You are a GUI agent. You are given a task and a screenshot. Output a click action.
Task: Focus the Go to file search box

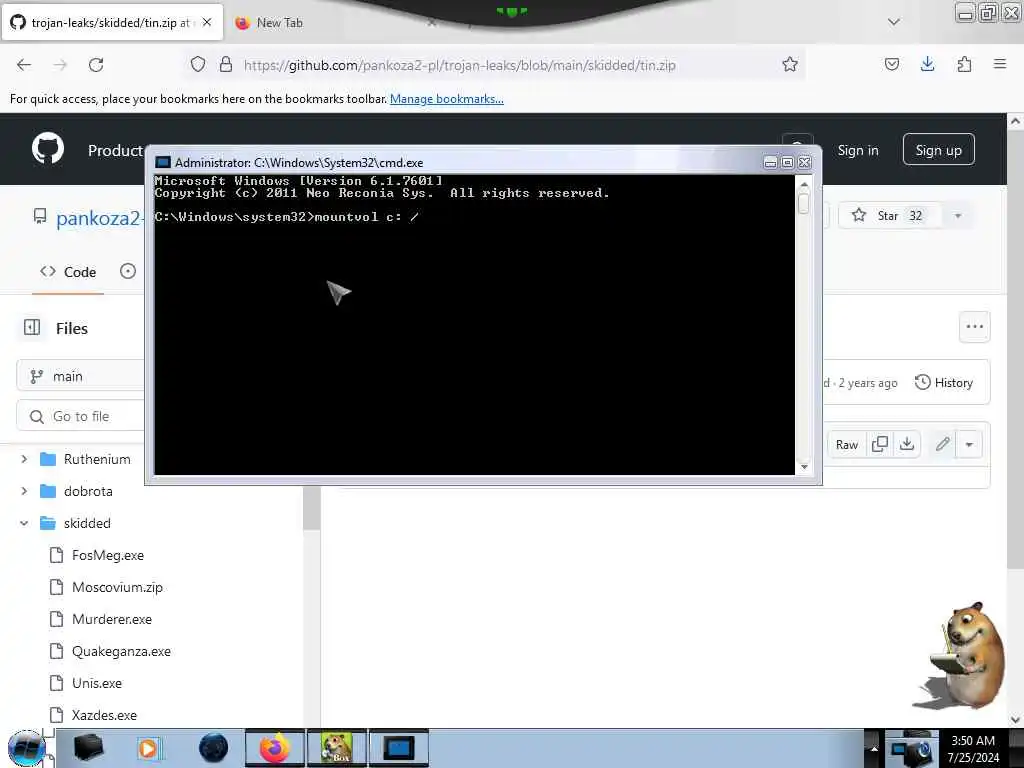pos(80,416)
